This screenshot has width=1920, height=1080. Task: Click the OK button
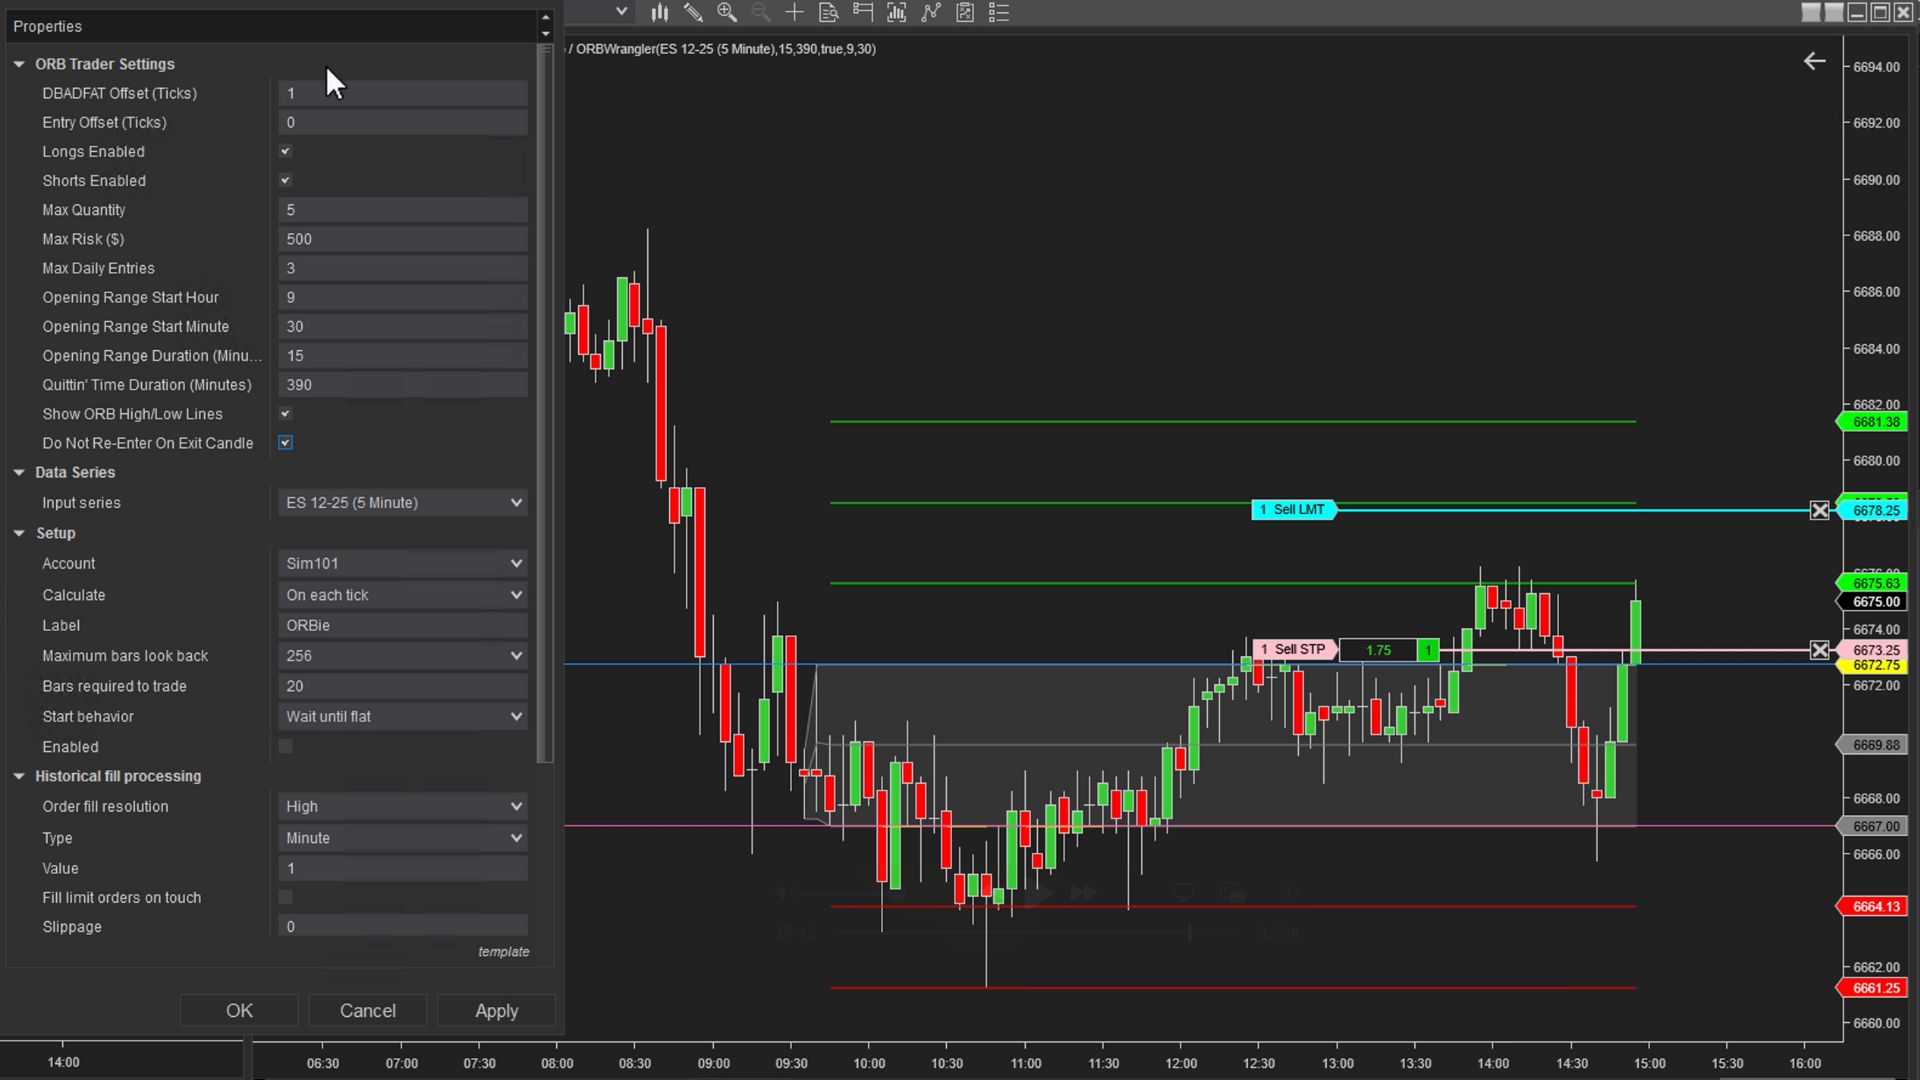click(239, 1011)
